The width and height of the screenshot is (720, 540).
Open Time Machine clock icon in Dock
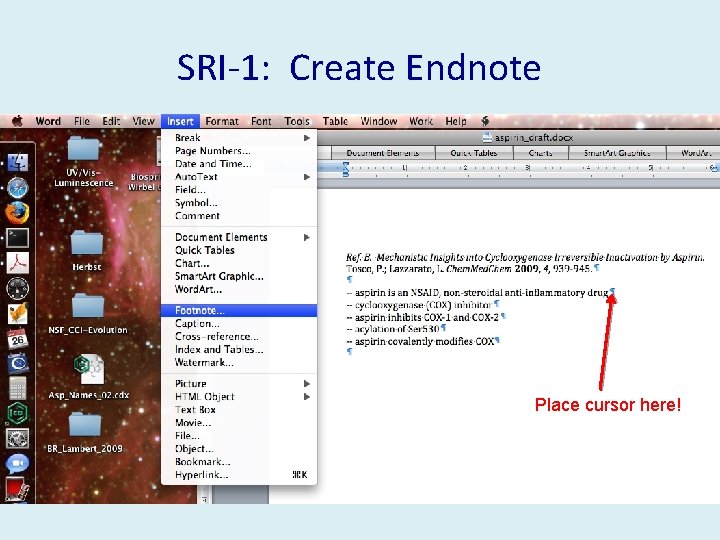(18, 364)
